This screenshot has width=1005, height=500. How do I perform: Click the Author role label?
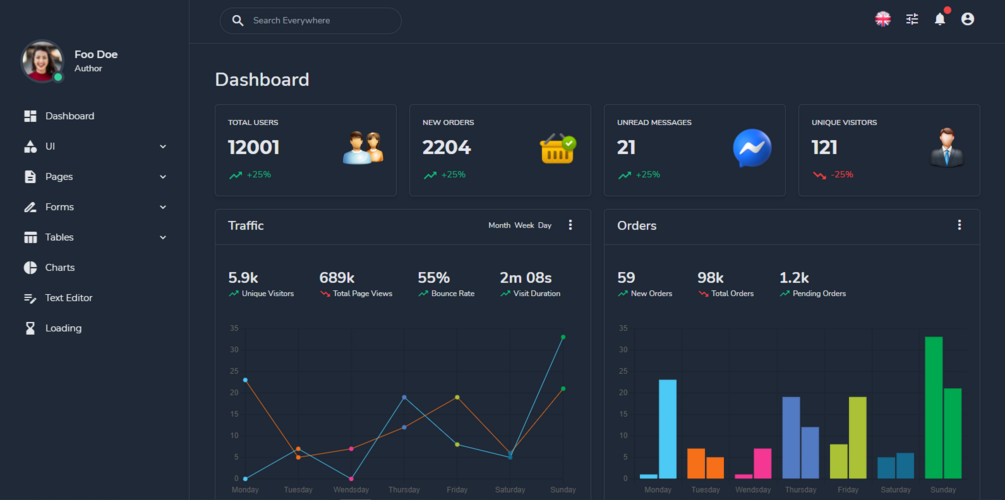point(88,69)
